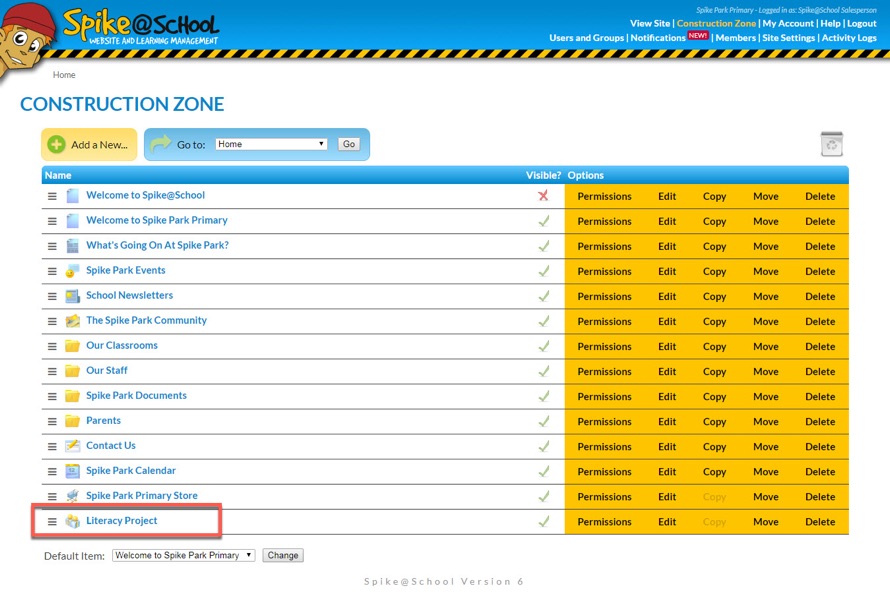Viewport: 890px width, 600px height.
Task: Click the drag handle for Parents row
Action: tap(52, 421)
